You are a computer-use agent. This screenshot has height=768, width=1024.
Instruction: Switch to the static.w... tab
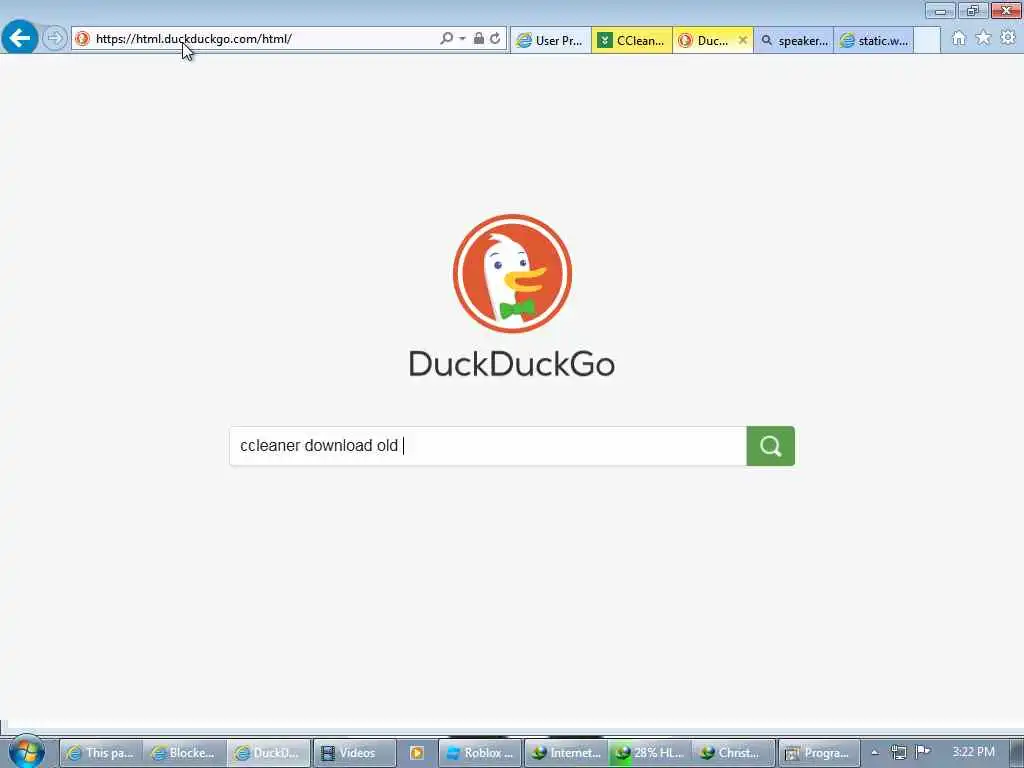click(x=874, y=40)
